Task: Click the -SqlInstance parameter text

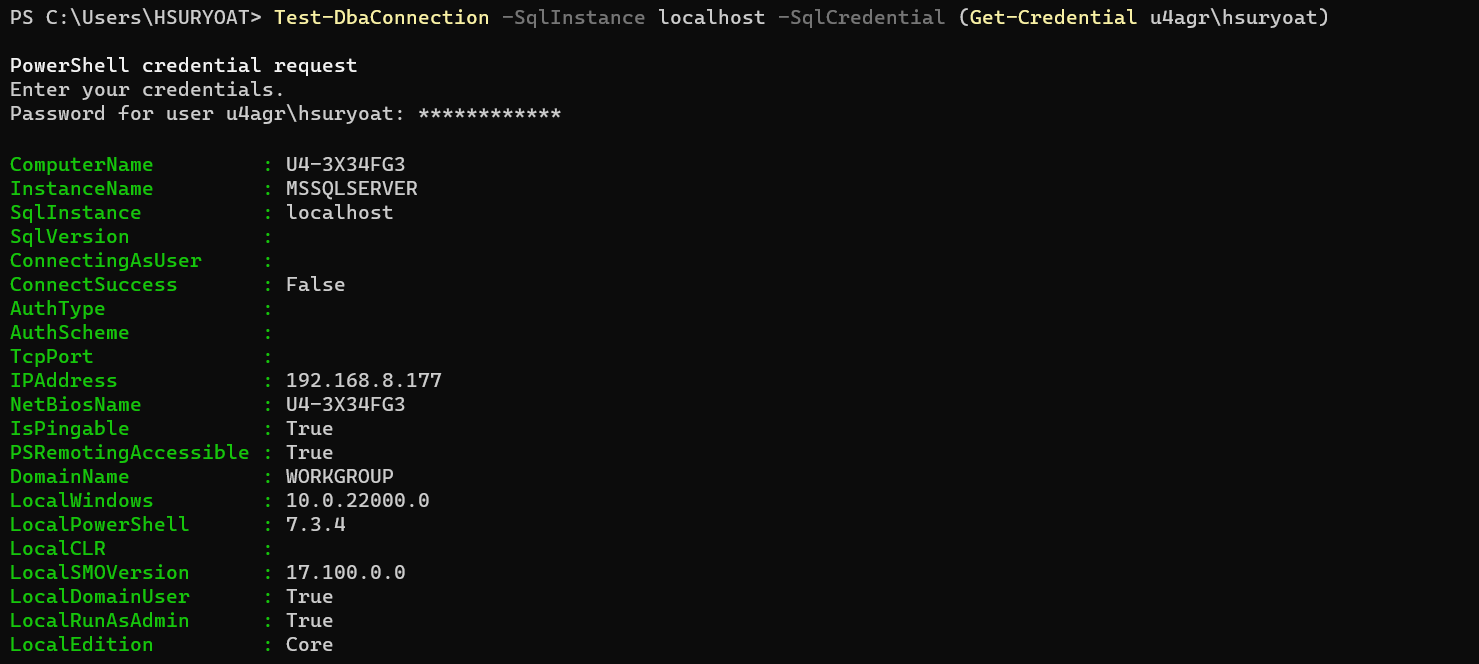Action: 574,17
